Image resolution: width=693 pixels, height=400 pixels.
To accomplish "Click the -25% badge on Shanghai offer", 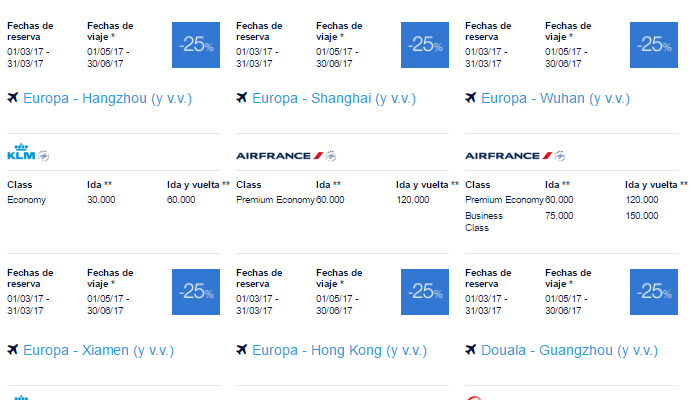I will [x=425, y=45].
